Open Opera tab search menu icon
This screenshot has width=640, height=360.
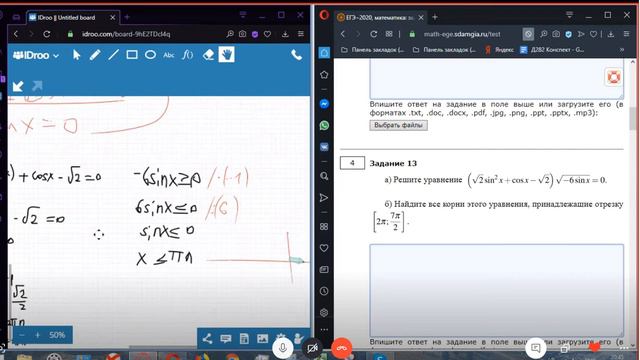point(569,15)
